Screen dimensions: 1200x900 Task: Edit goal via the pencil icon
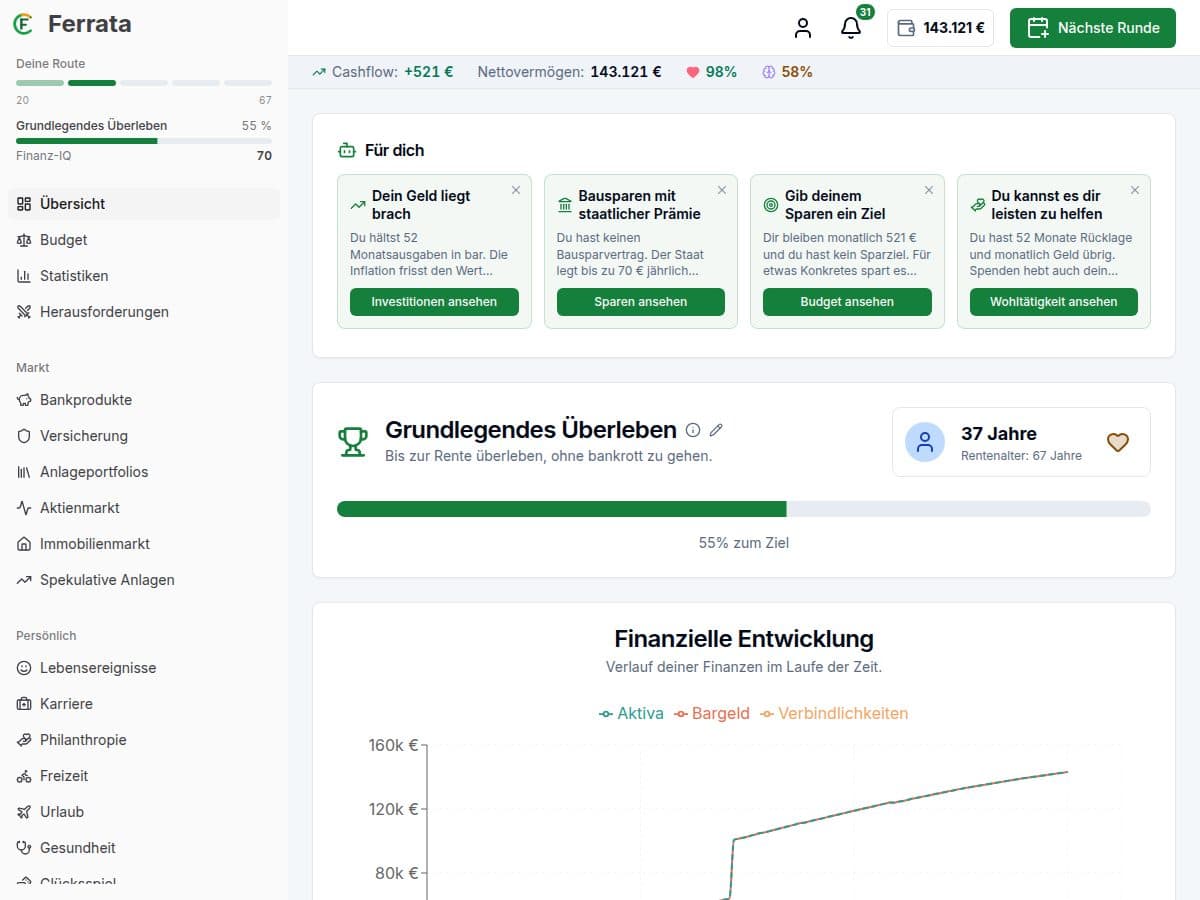click(x=716, y=430)
